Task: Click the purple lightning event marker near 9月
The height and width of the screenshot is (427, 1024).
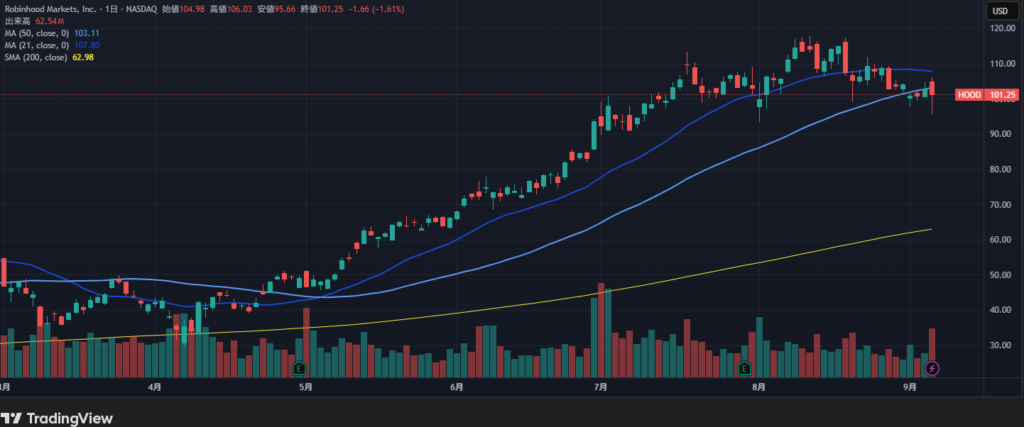Action: 933,369
